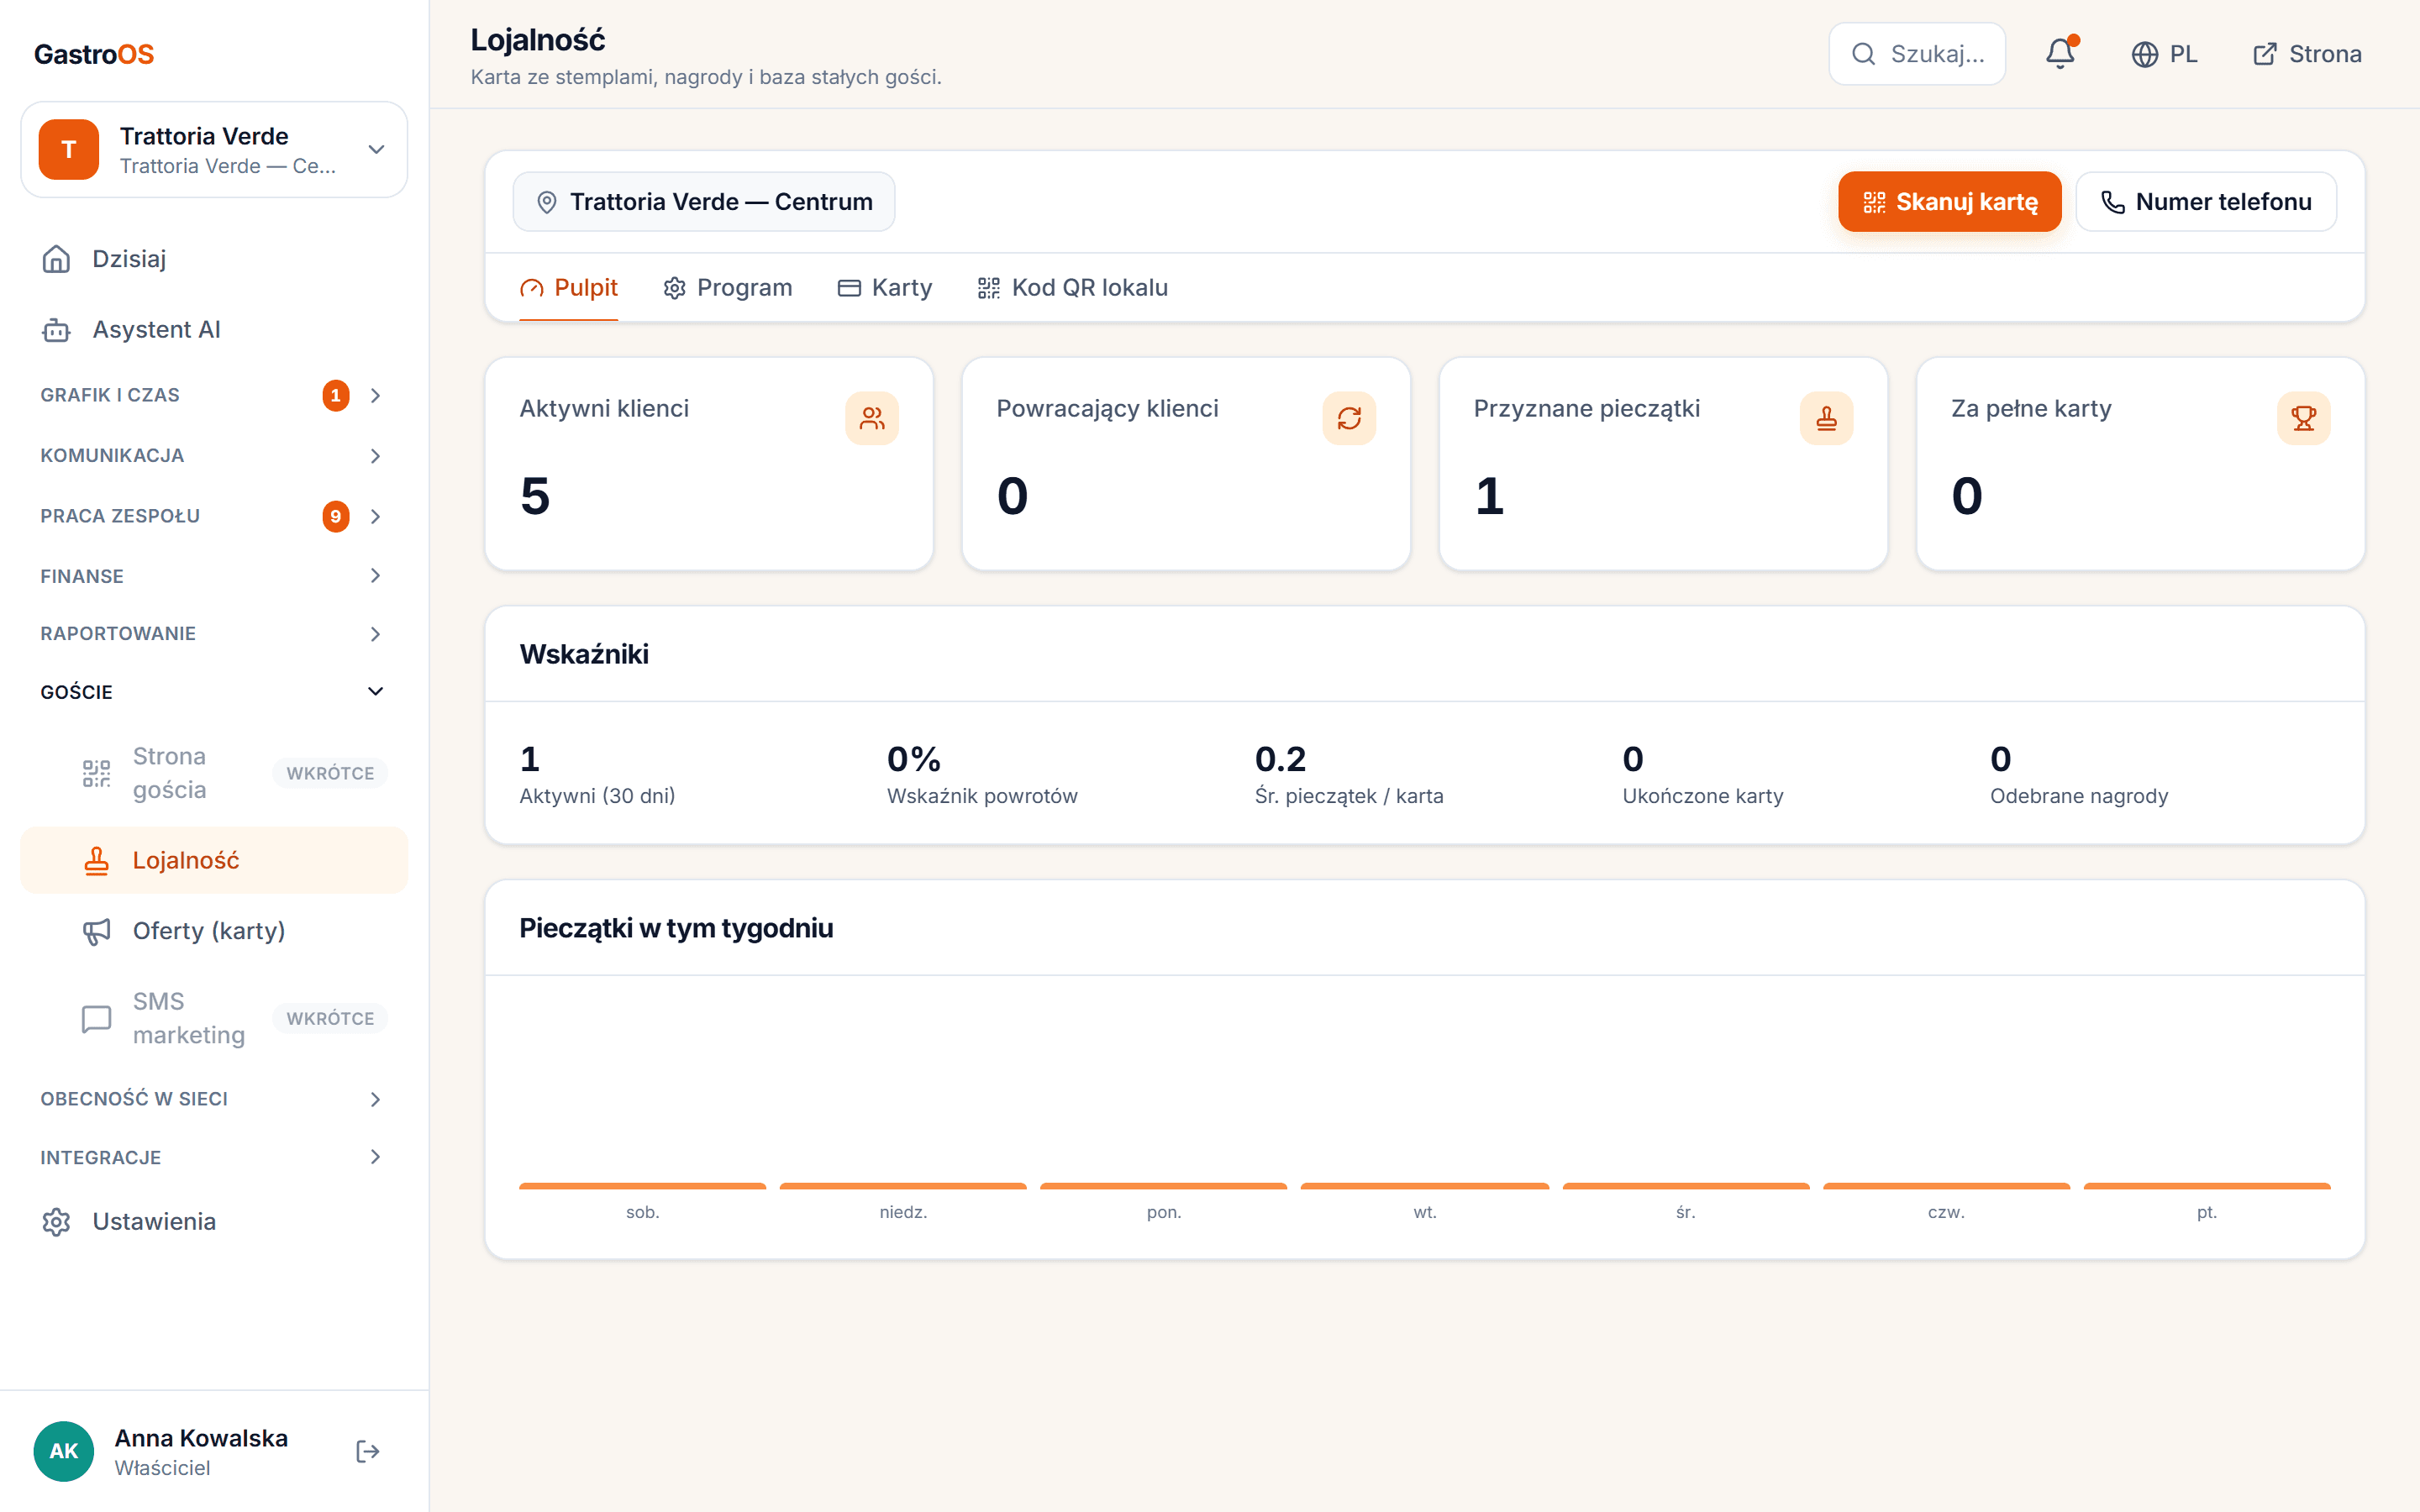Switch to the Program tab

pos(727,288)
